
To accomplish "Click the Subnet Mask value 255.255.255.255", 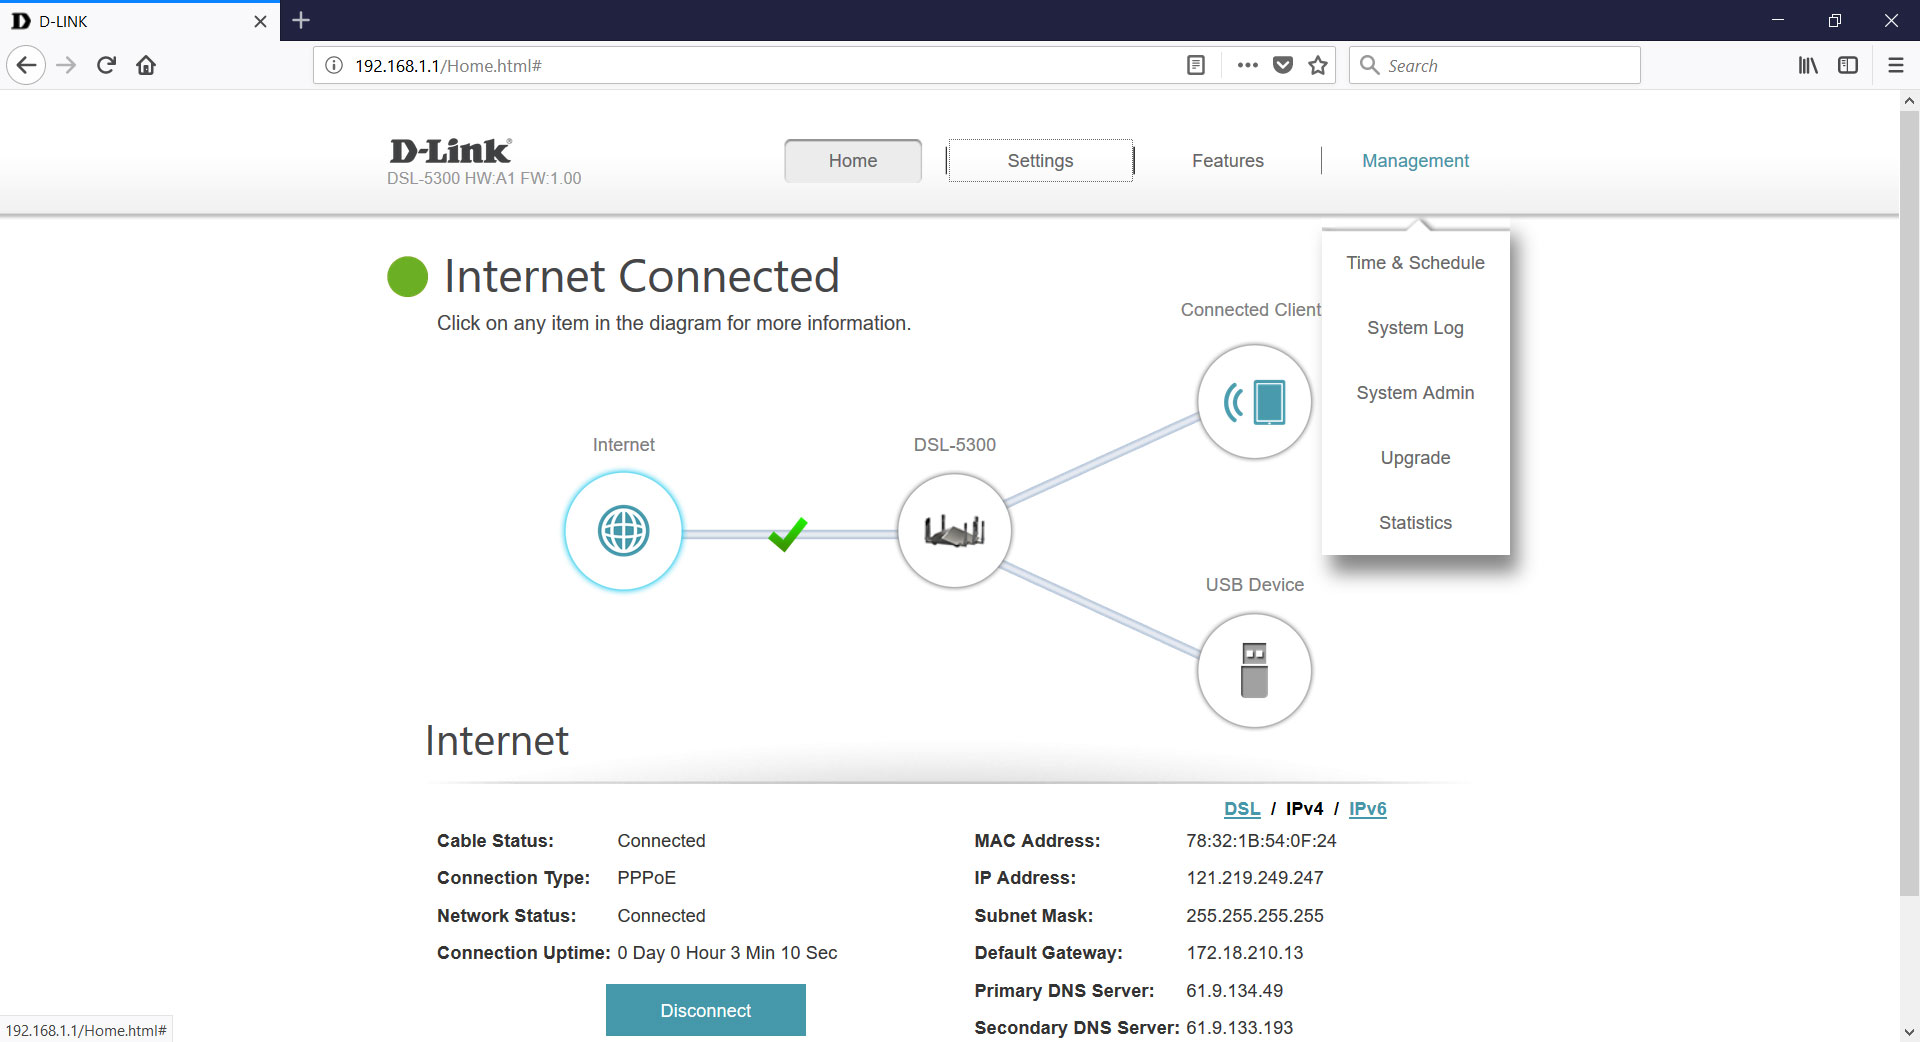I will [x=1254, y=916].
